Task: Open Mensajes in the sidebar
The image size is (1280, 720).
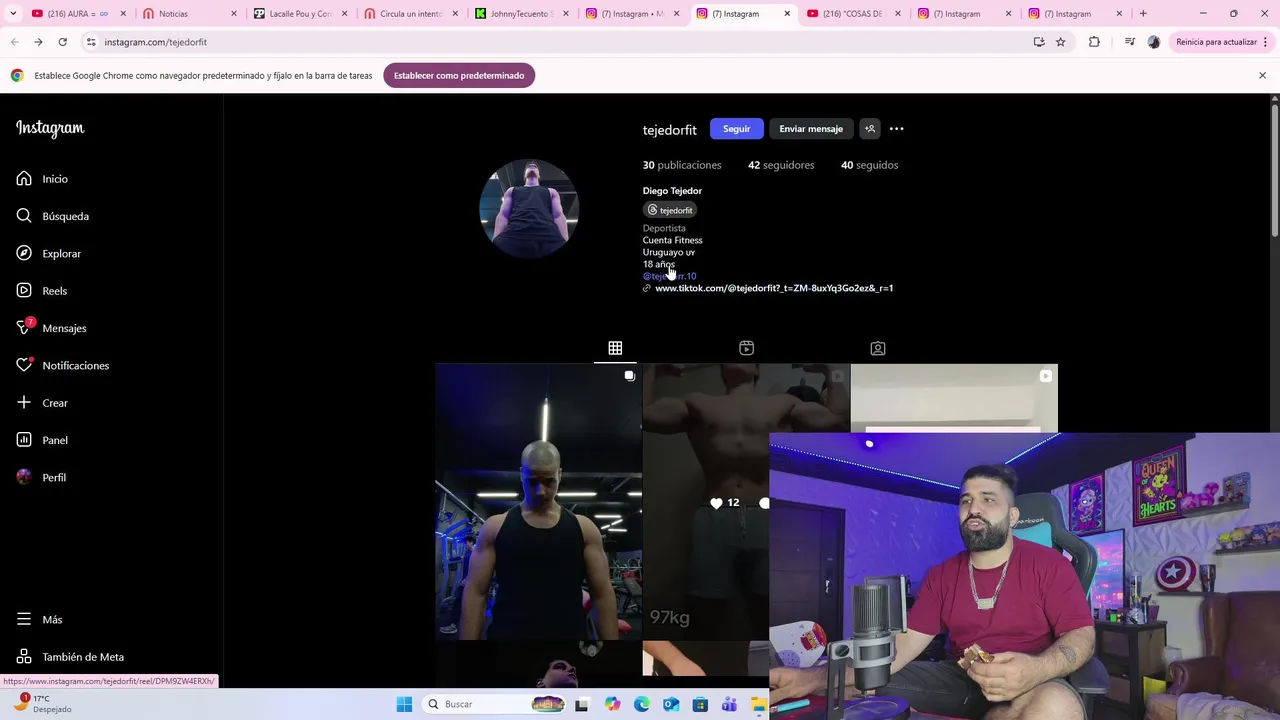Action: tap(51, 328)
